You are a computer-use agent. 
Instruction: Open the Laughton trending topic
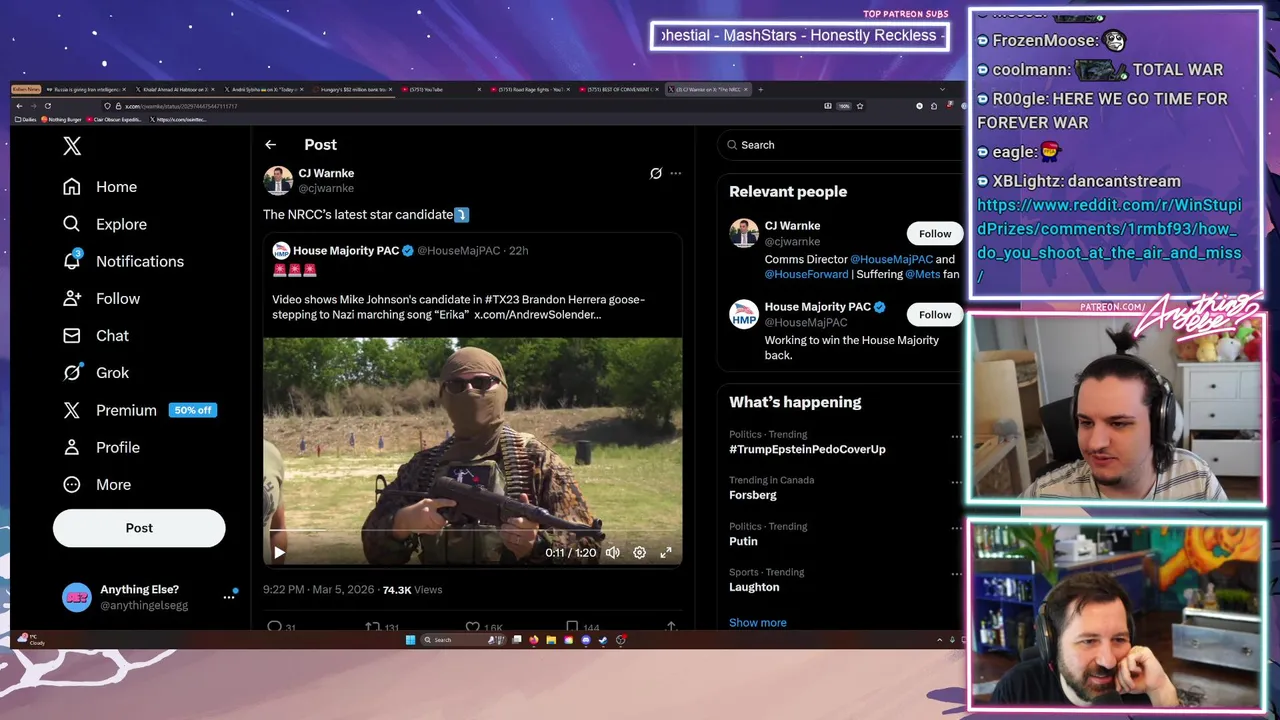click(754, 587)
